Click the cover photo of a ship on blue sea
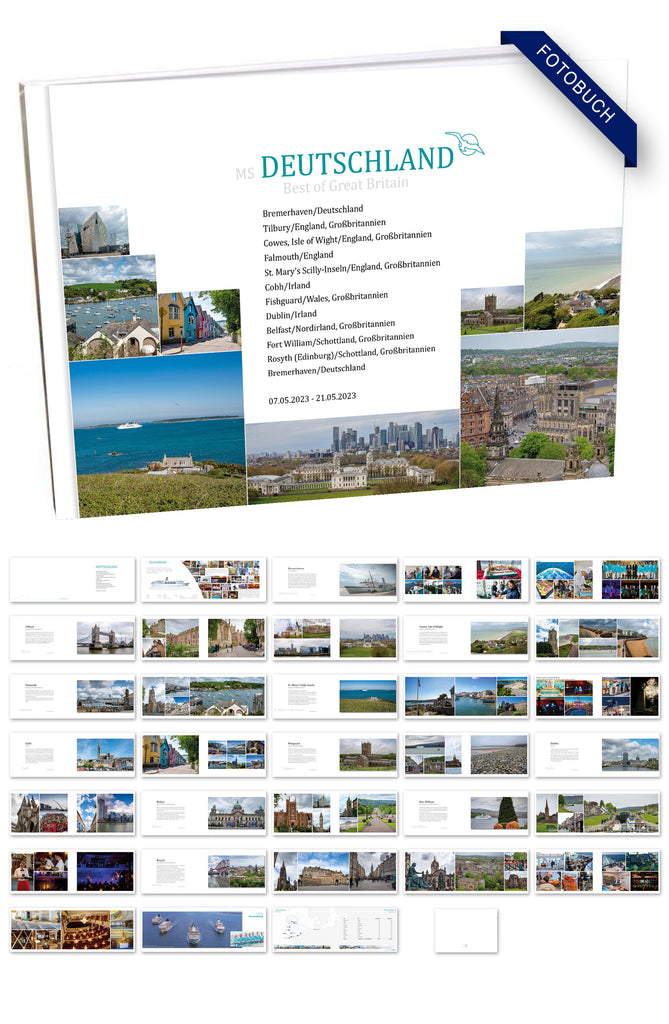The height and width of the screenshot is (1024, 669). point(159,434)
